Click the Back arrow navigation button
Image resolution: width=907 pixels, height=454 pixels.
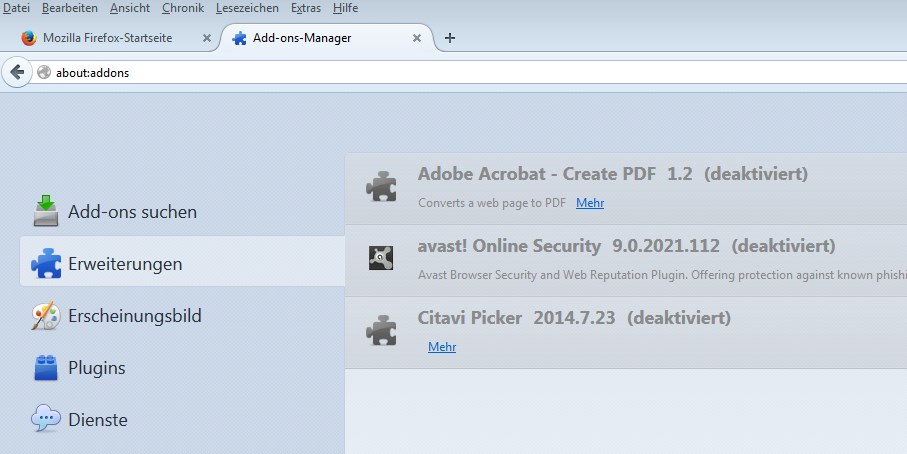(x=16, y=72)
